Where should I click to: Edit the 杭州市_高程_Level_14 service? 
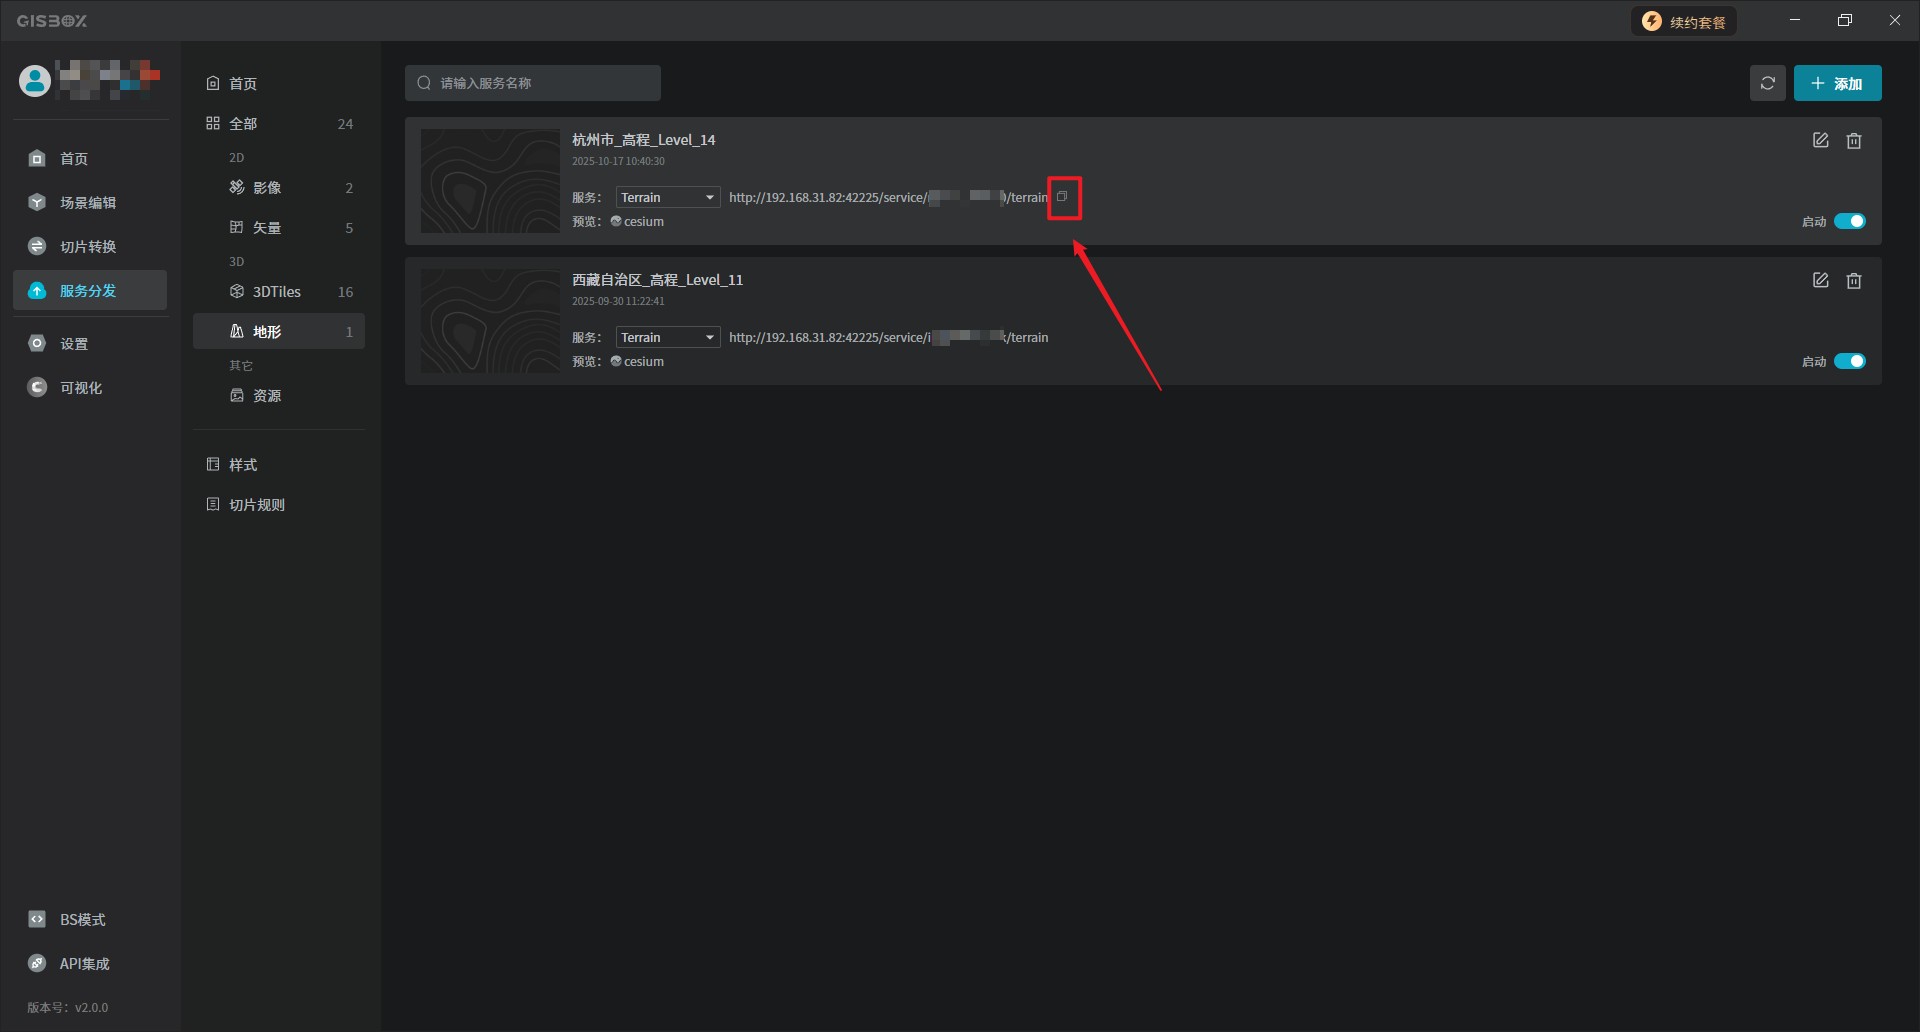pyautogui.click(x=1820, y=141)
